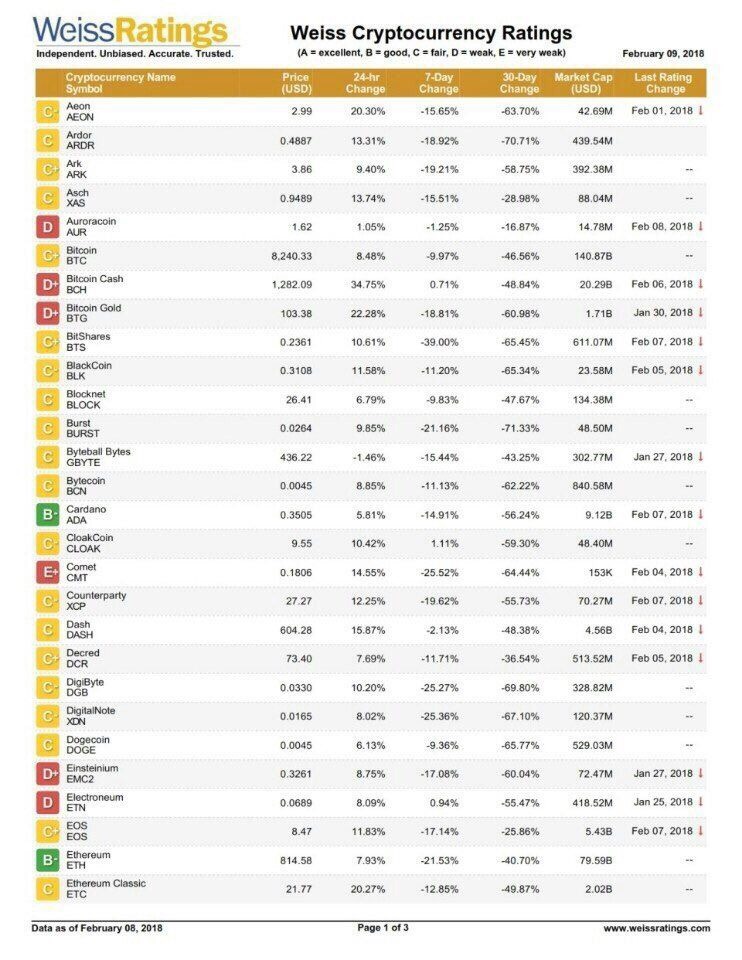Click the Ethereum Classic ETC row name
Image resolution: width=742 pixels, height=960 pixels.
tap(106, 889)
